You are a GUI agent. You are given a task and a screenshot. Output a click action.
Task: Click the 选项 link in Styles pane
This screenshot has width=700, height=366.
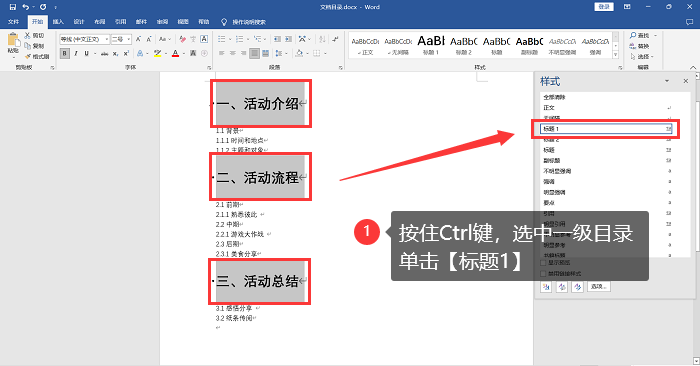click(x=599, y=287)
